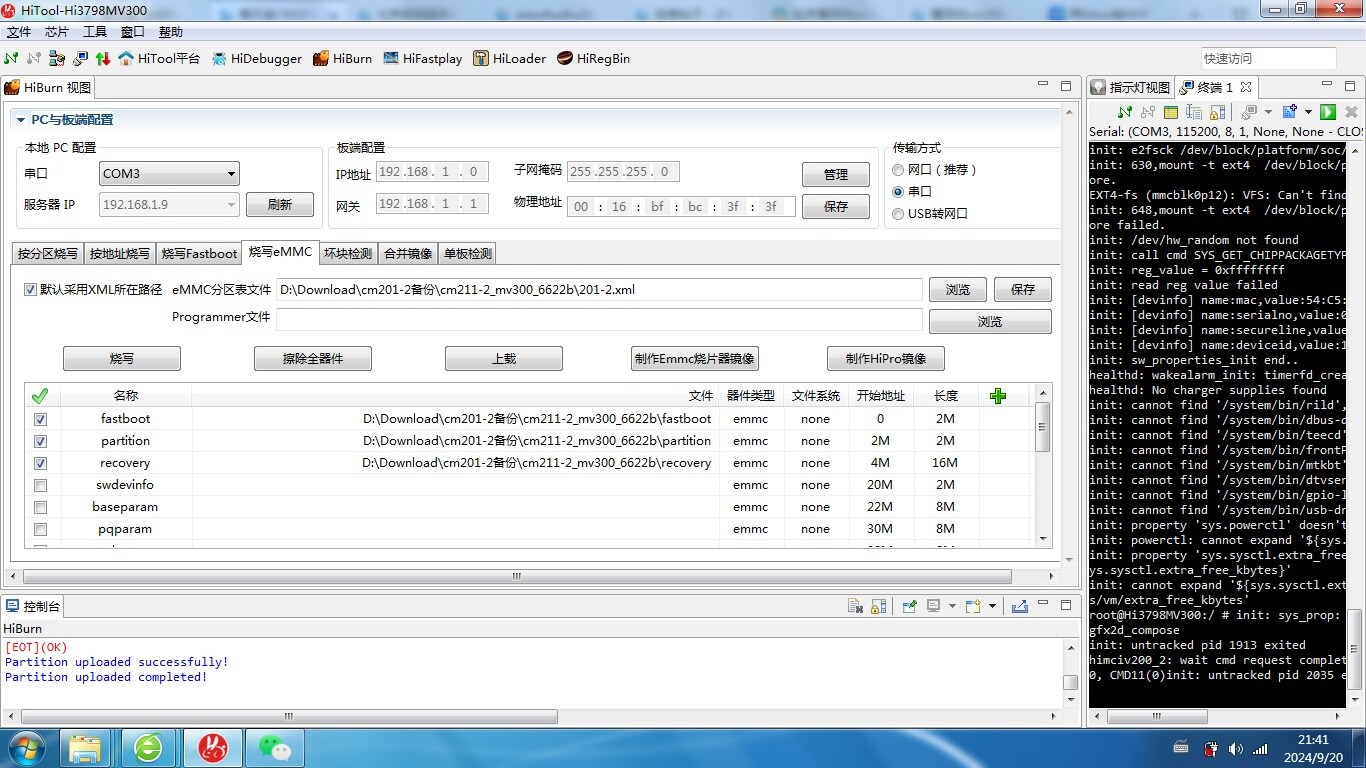Image resolution: width=1366 pixels, height=768 pixels.
Task: Click the volume speaker tray icon
Action: point(1236,748)
